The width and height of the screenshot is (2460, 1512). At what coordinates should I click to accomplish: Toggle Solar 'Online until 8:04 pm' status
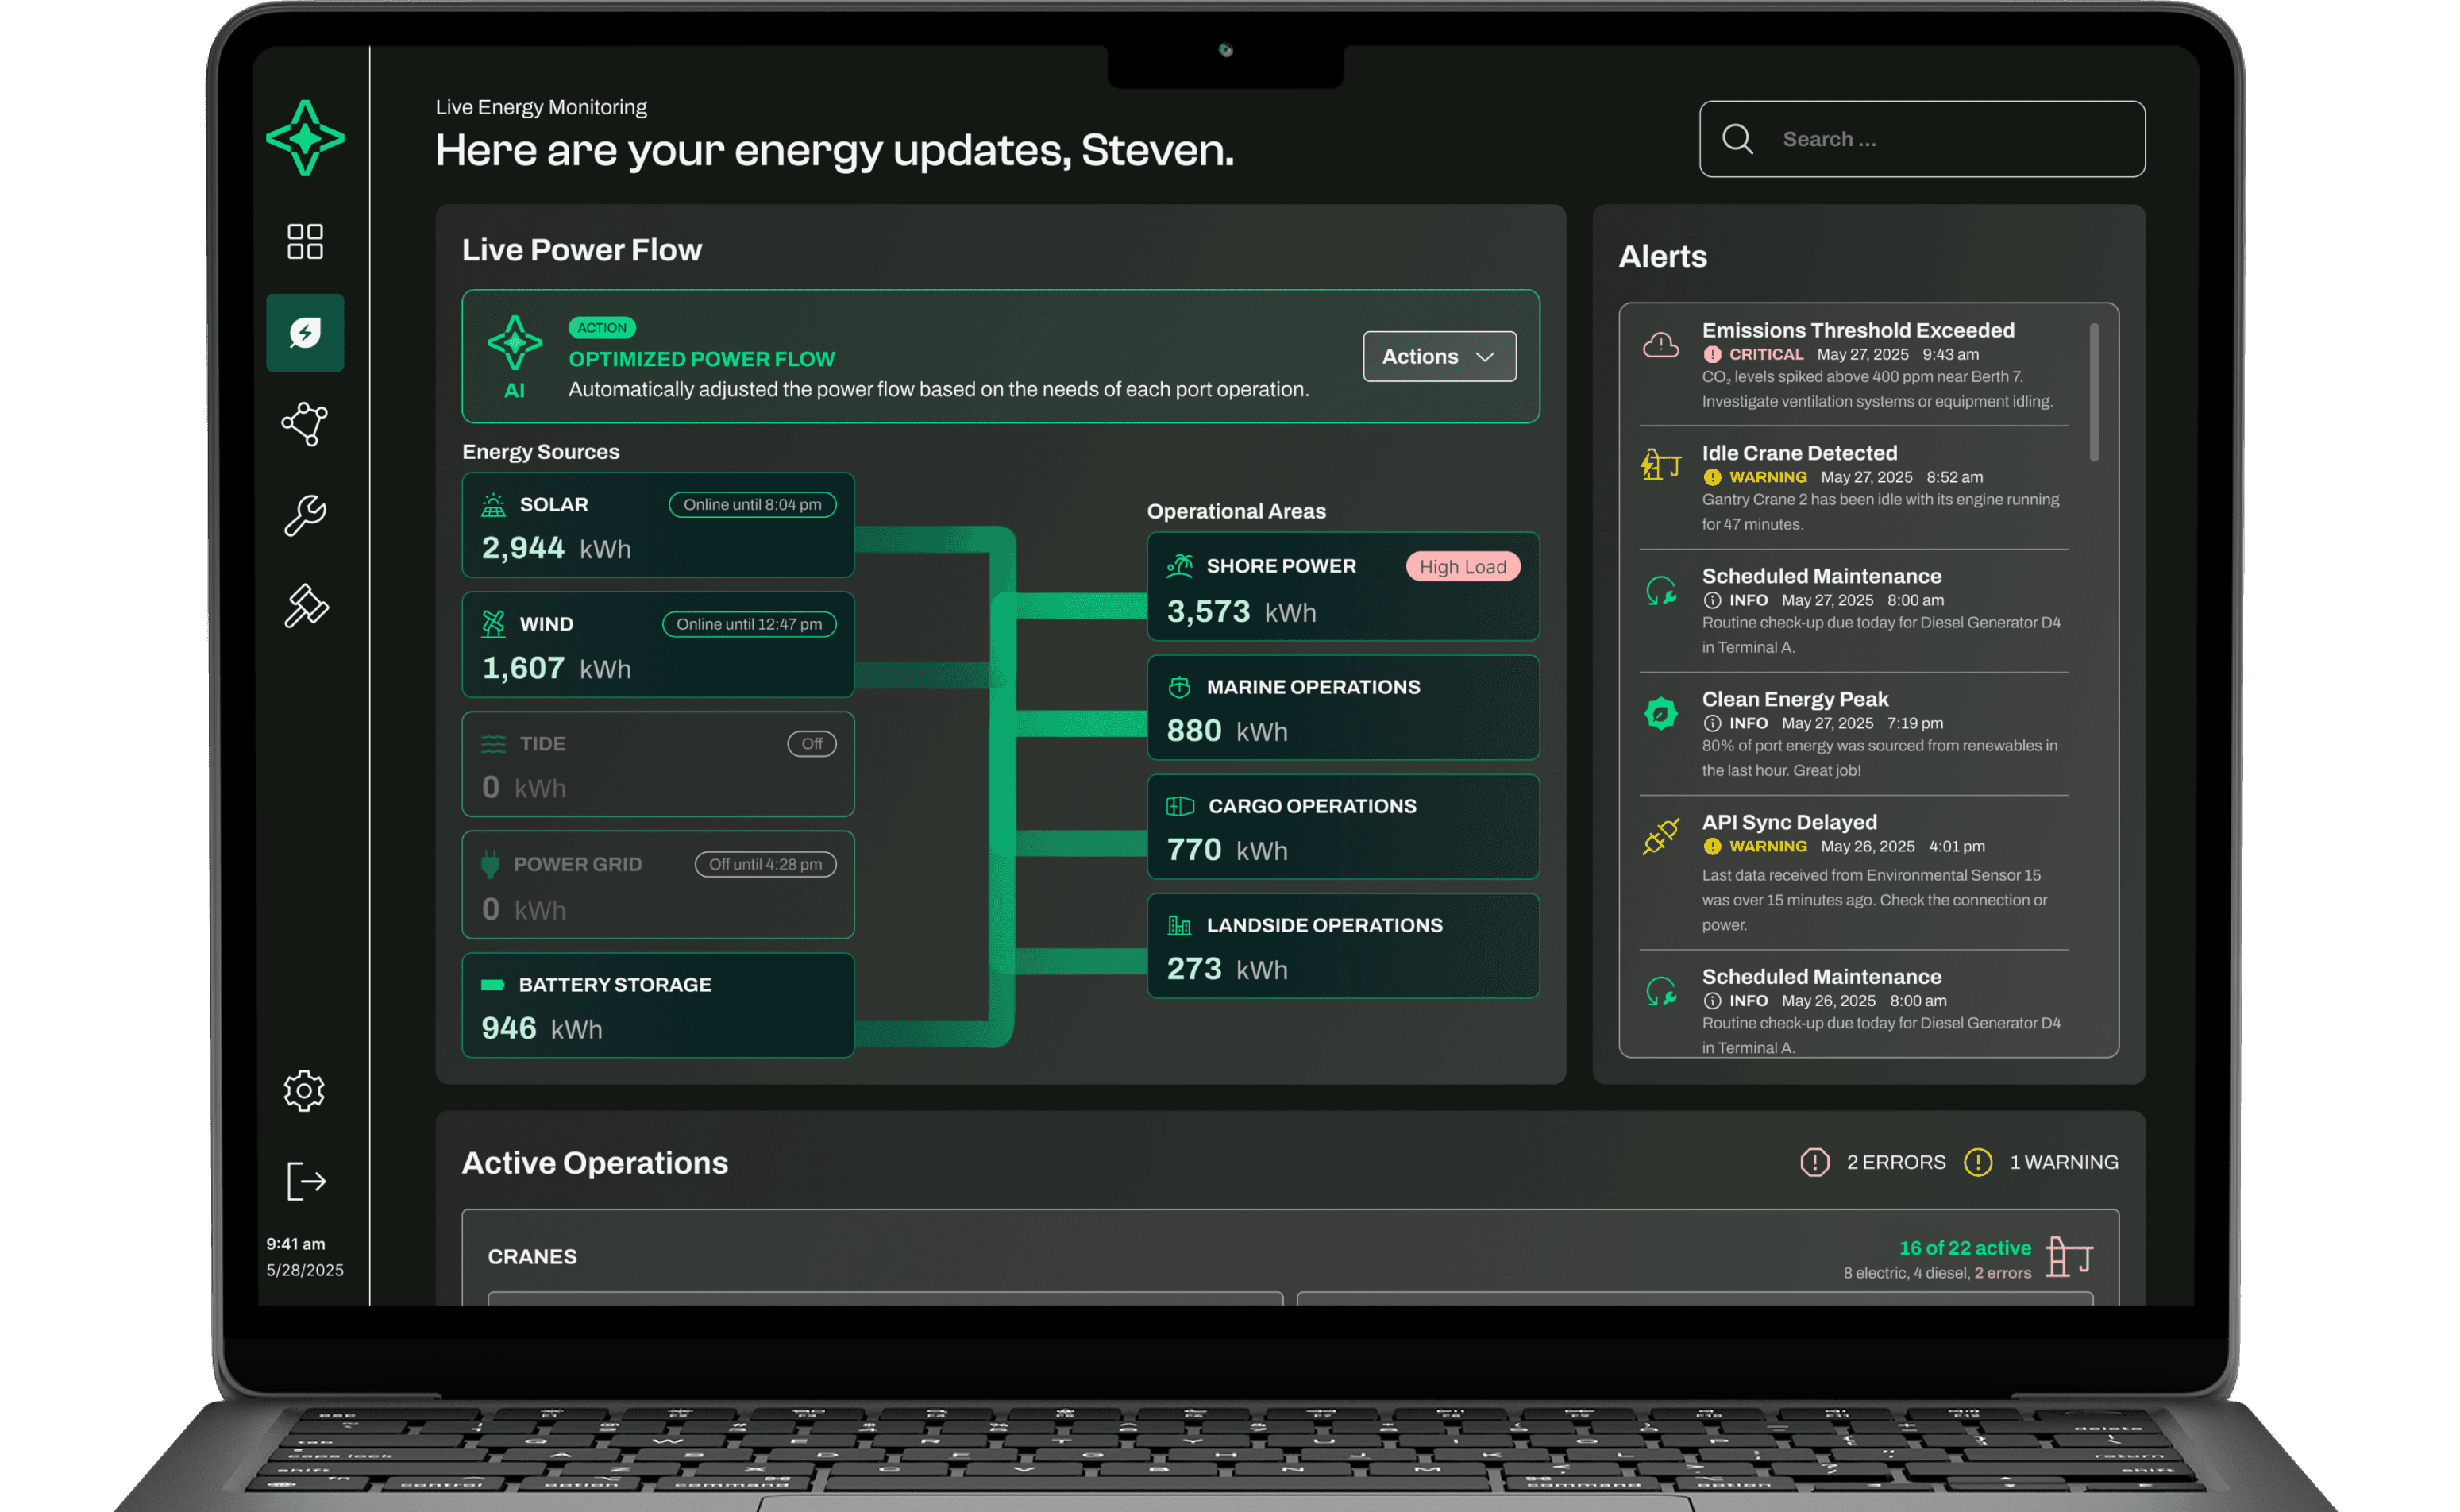[x=752, y=504]
